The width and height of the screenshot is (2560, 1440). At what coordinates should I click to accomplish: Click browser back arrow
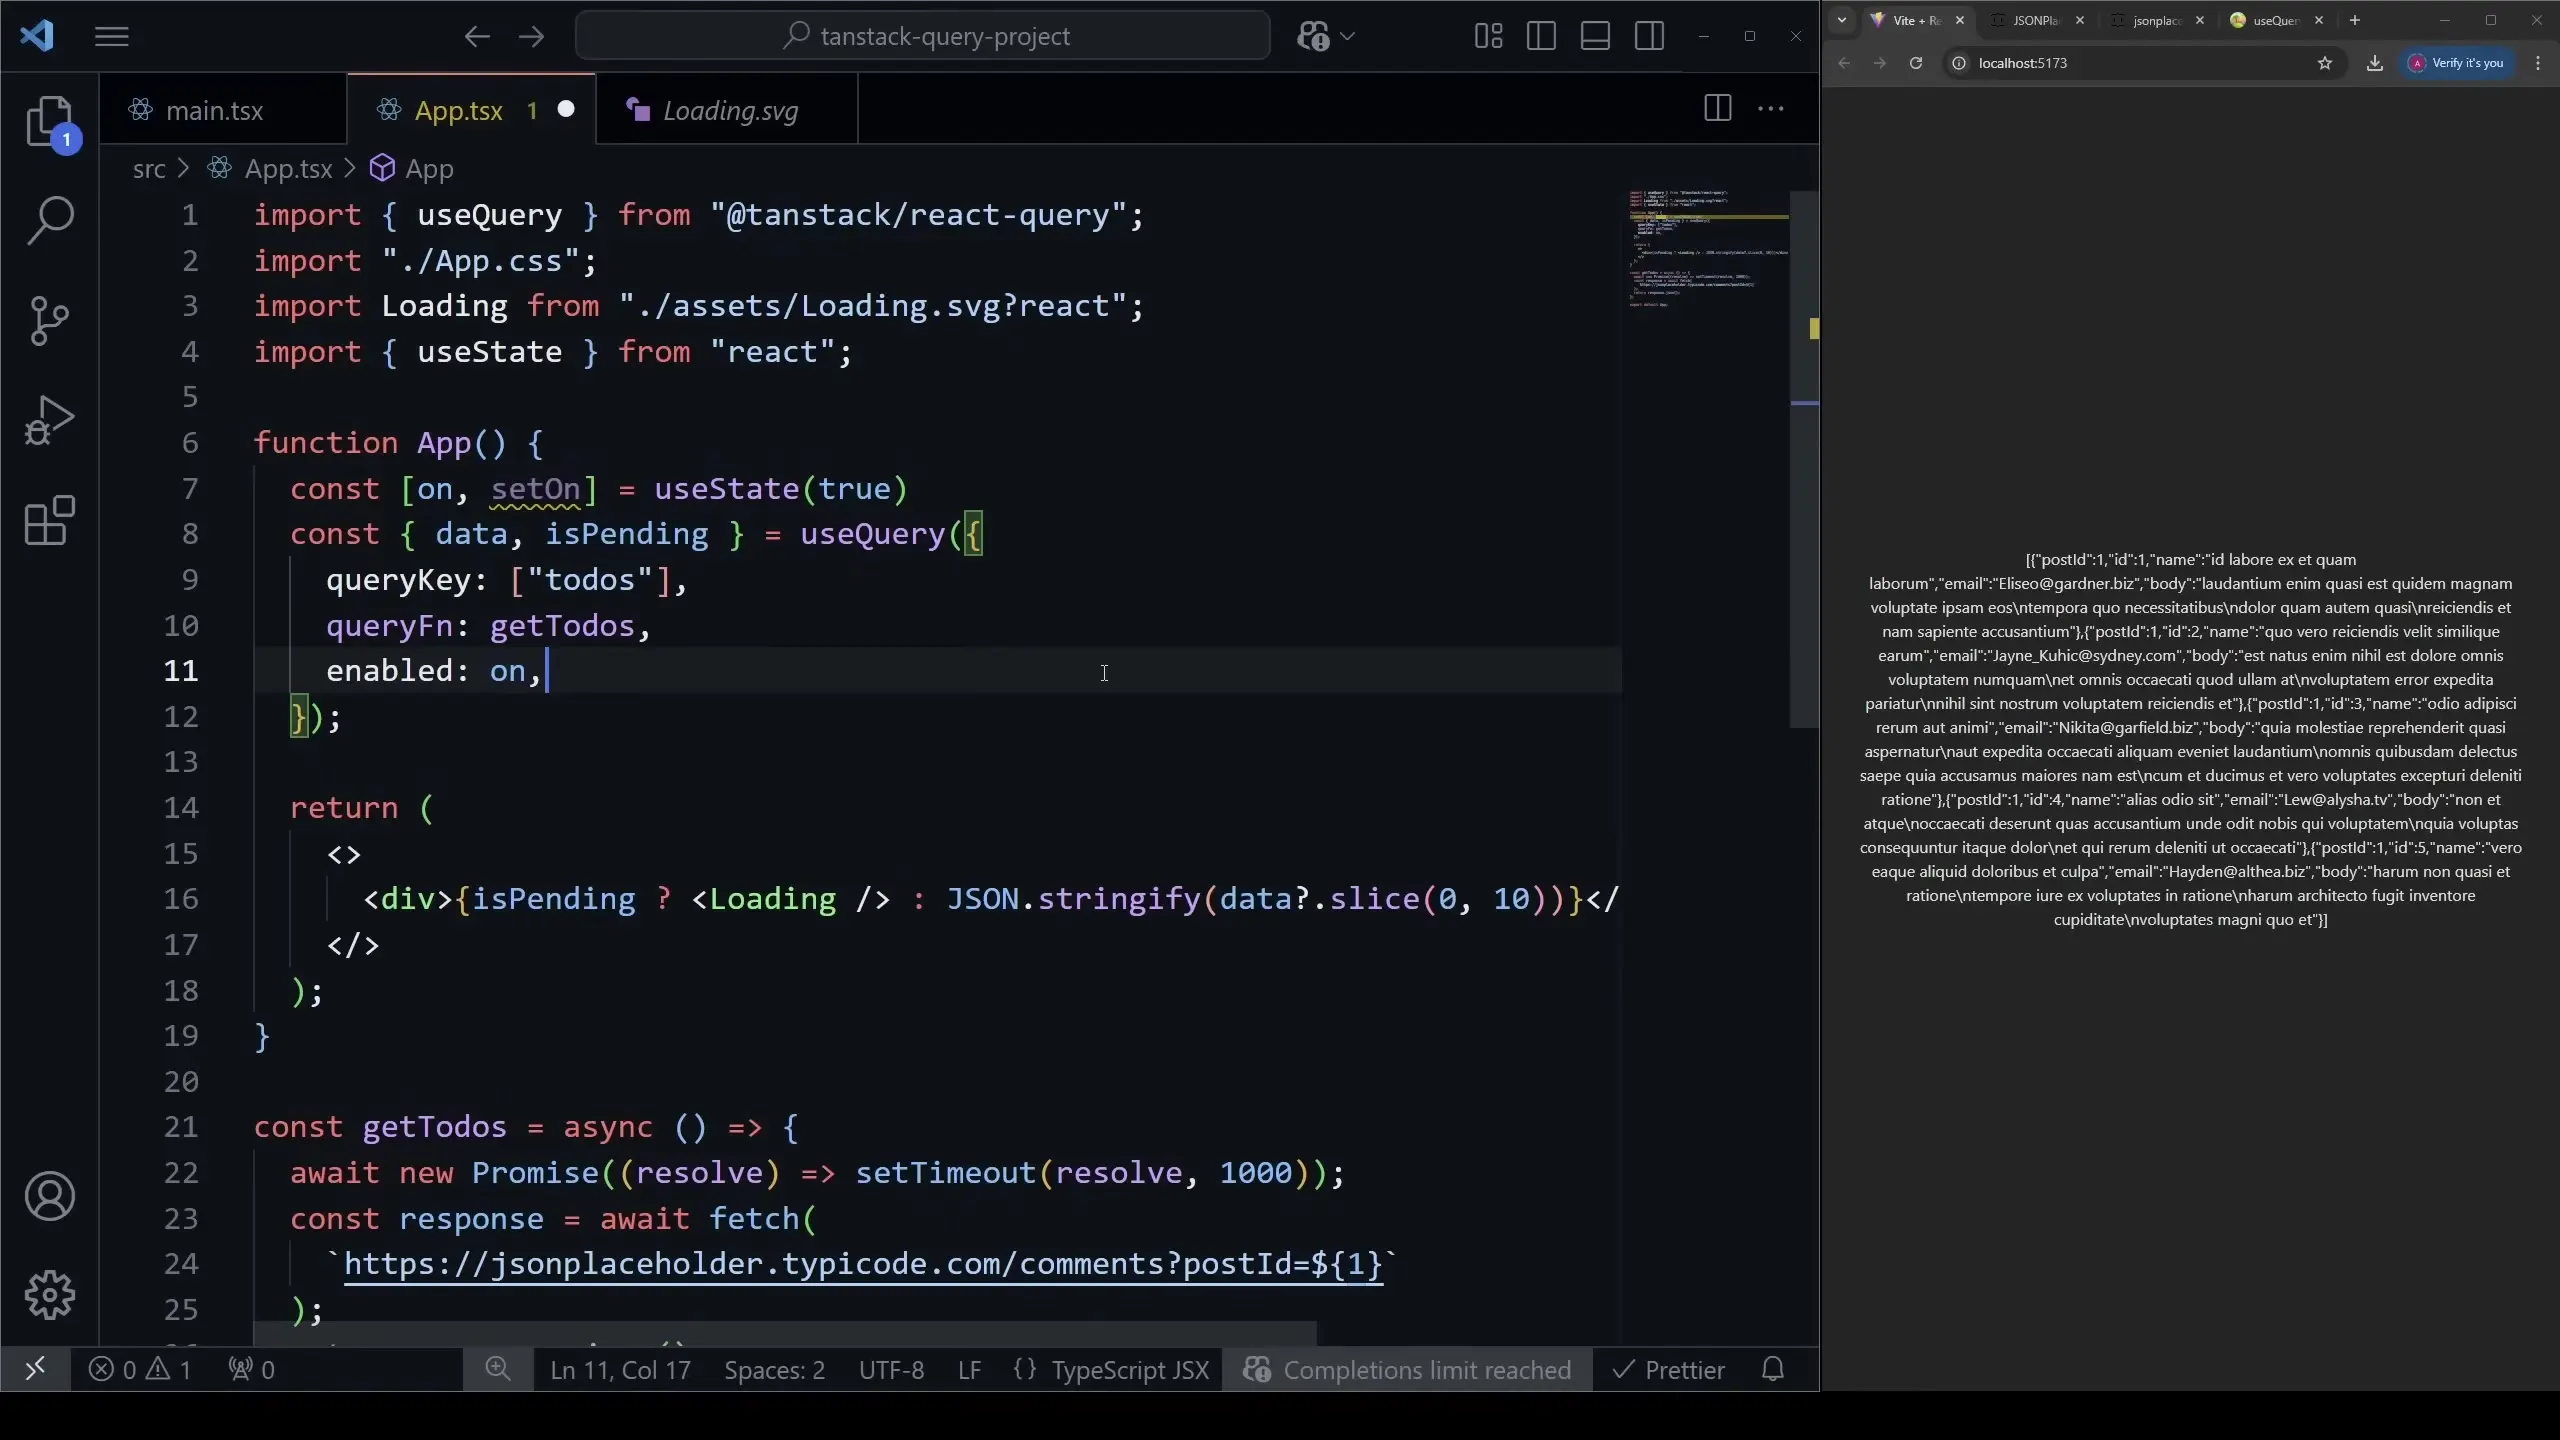(1844, 63)
